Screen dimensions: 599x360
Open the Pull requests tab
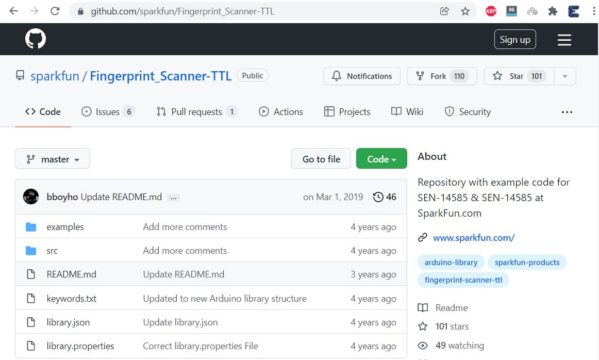[196, 112]
